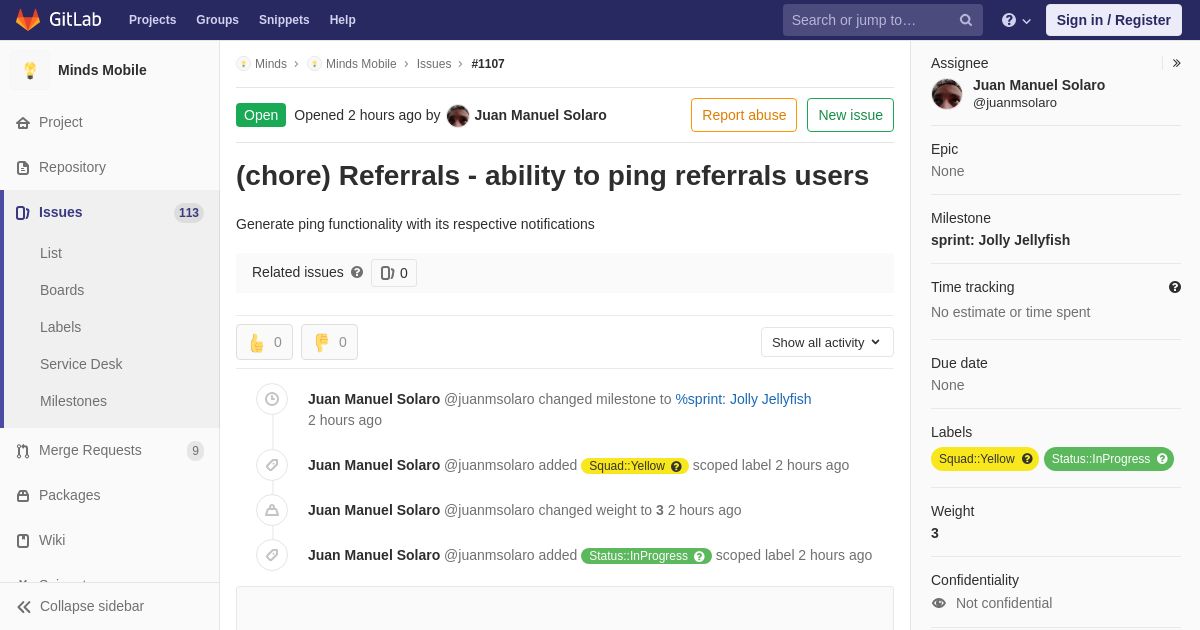Open the Help question mark menu
Screen dimensions: 1200x630
pos(1016,20)
